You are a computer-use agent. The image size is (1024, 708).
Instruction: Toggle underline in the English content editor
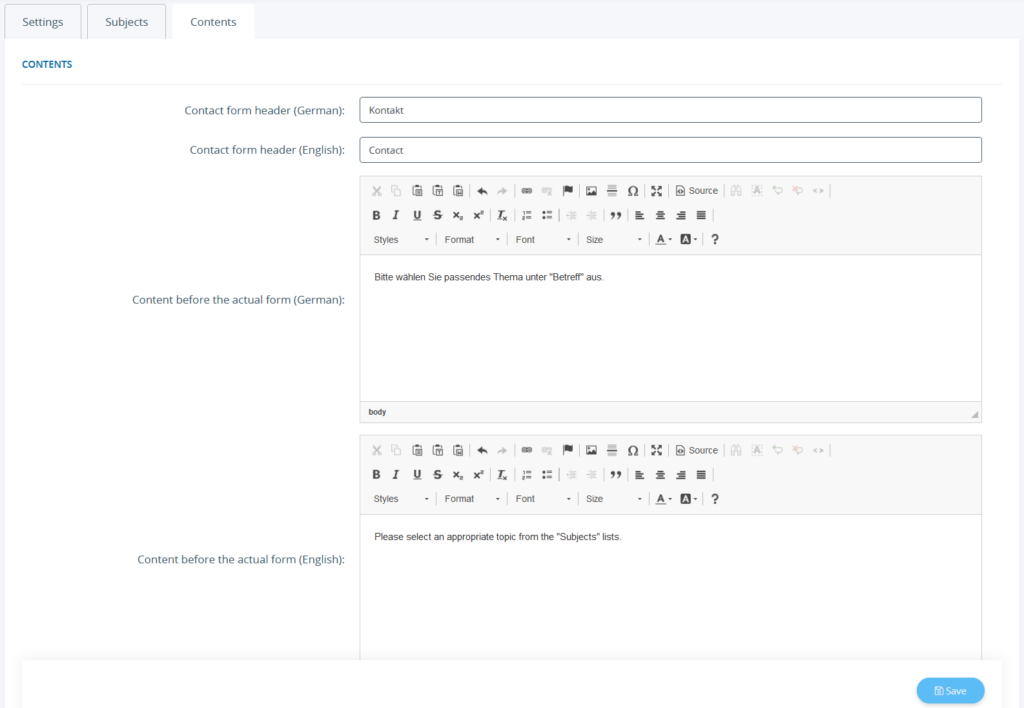click(x=417, y=474)
